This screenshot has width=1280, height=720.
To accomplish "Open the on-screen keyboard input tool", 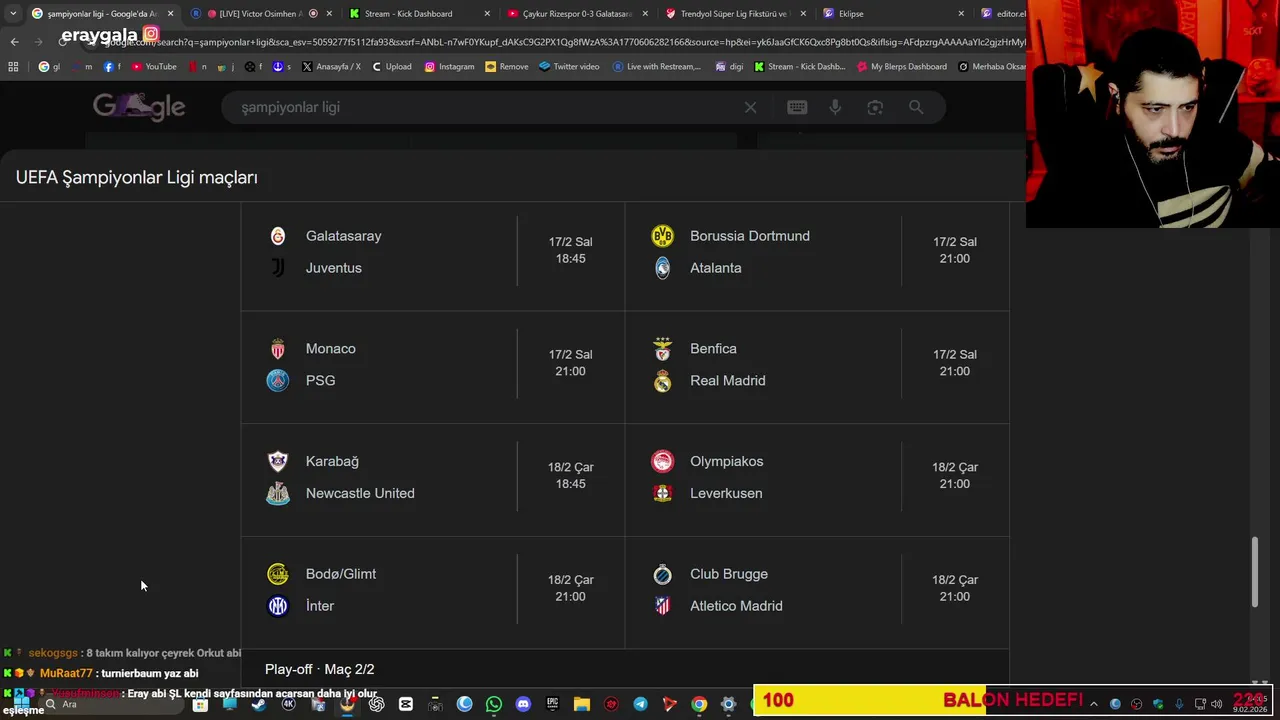I will click(797, 107).
